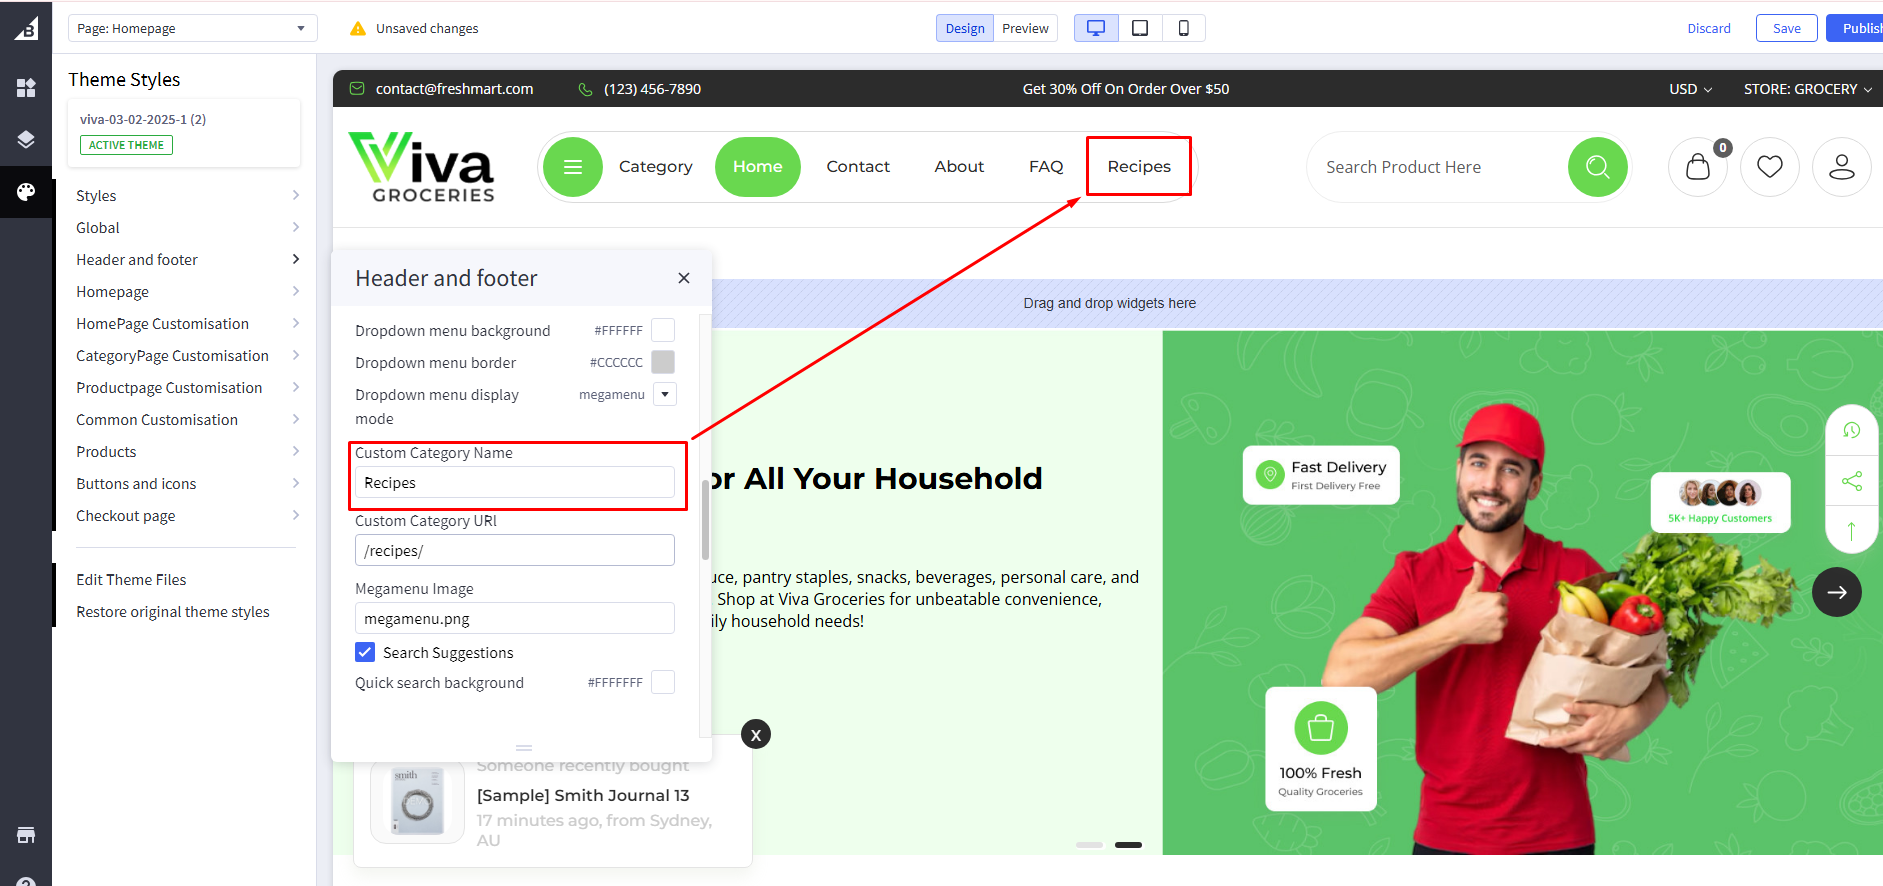Viewport: 1883px width, 886px height.
Task: Expand Common Customisation section
Action: click(x=188, y=420)
